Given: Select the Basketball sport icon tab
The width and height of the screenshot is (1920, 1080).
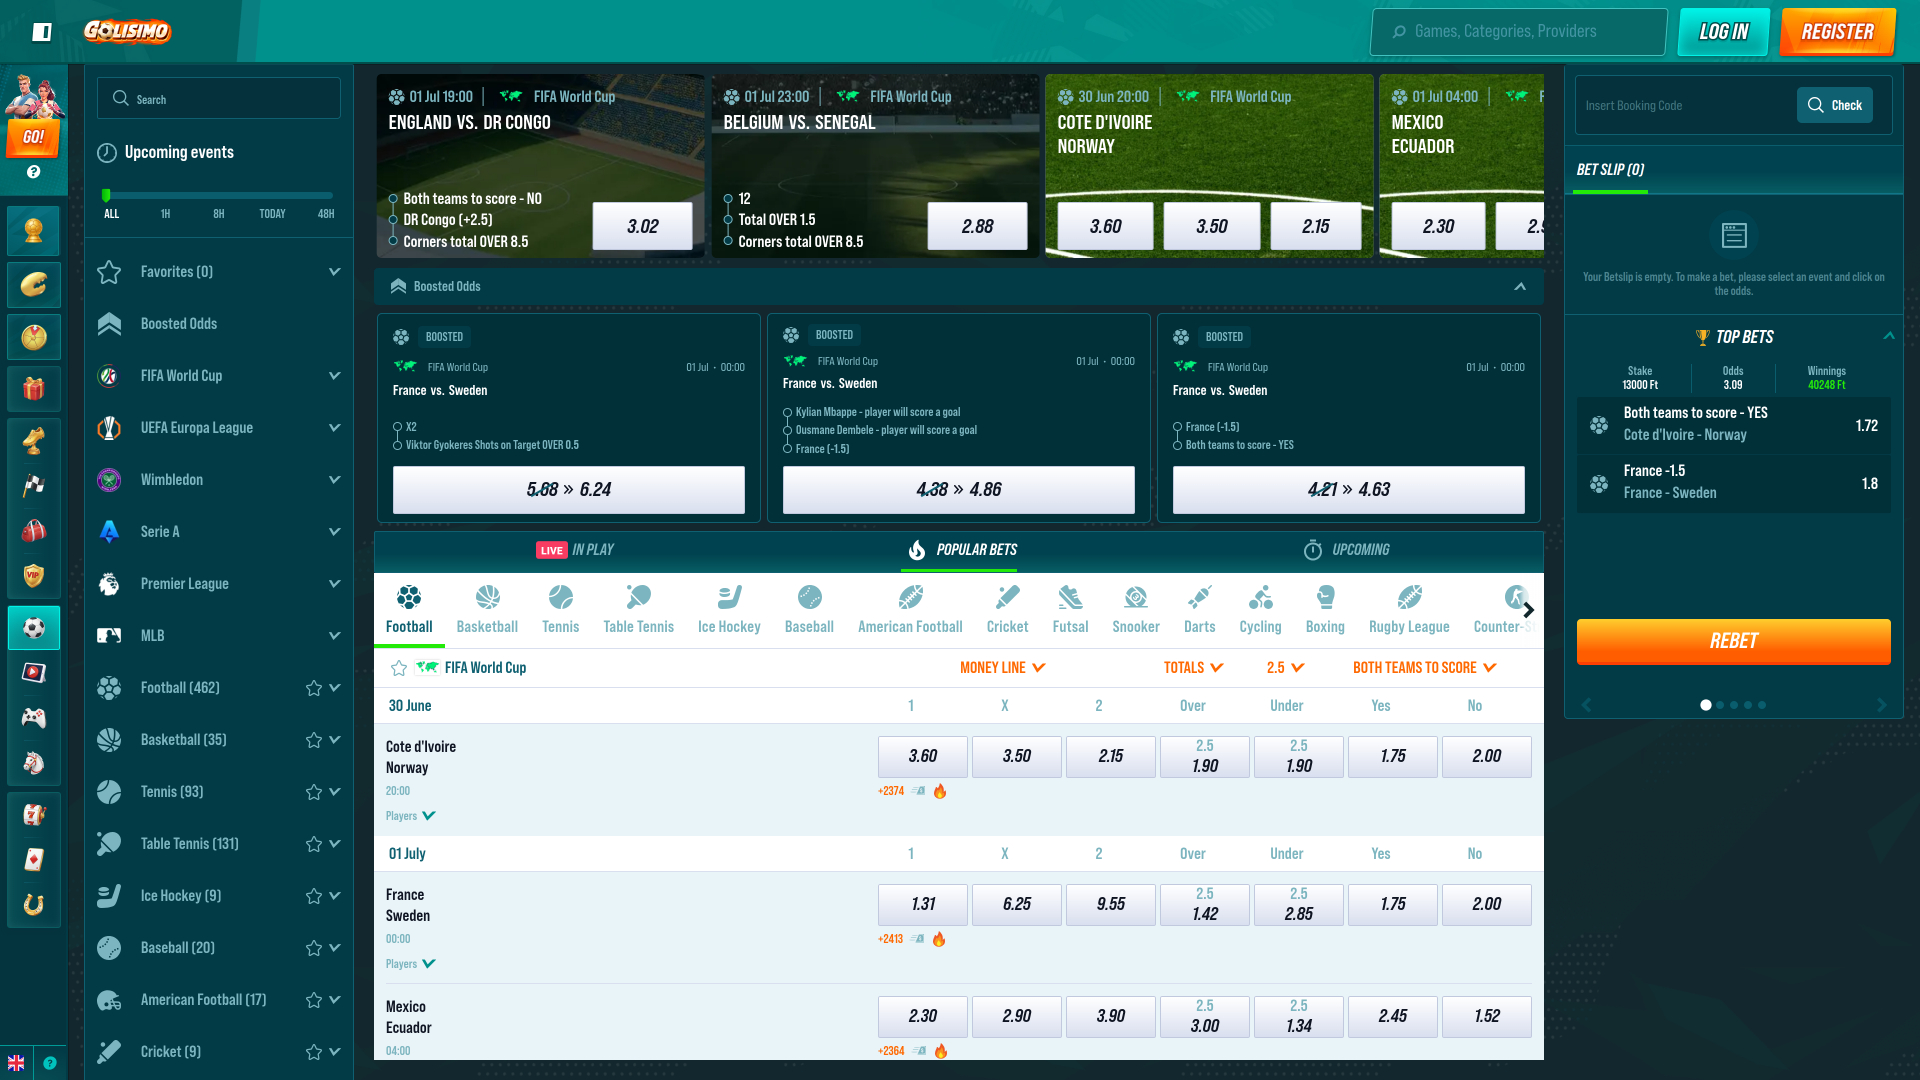Looking at the screenshot, I should coord(487,610).
